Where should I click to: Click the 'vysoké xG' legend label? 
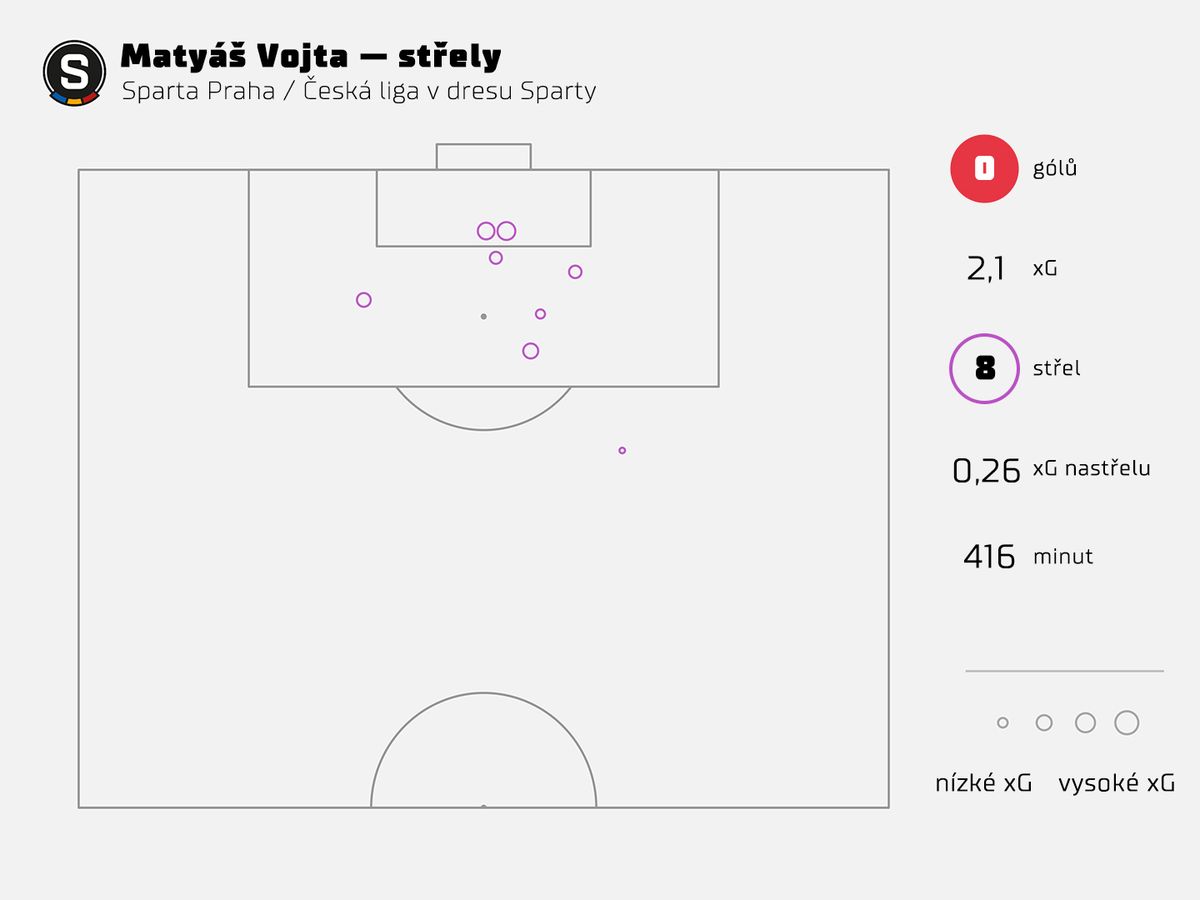[1116, 784]
